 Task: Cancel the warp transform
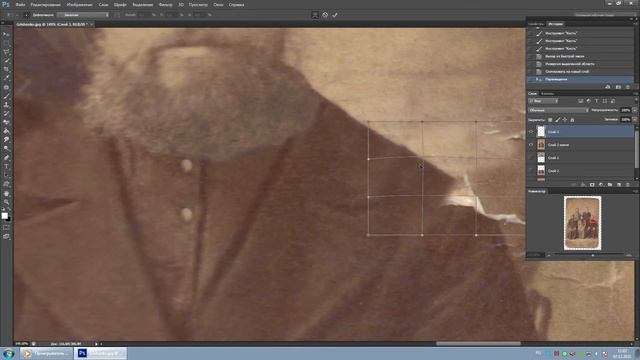[x=325, y=15]
